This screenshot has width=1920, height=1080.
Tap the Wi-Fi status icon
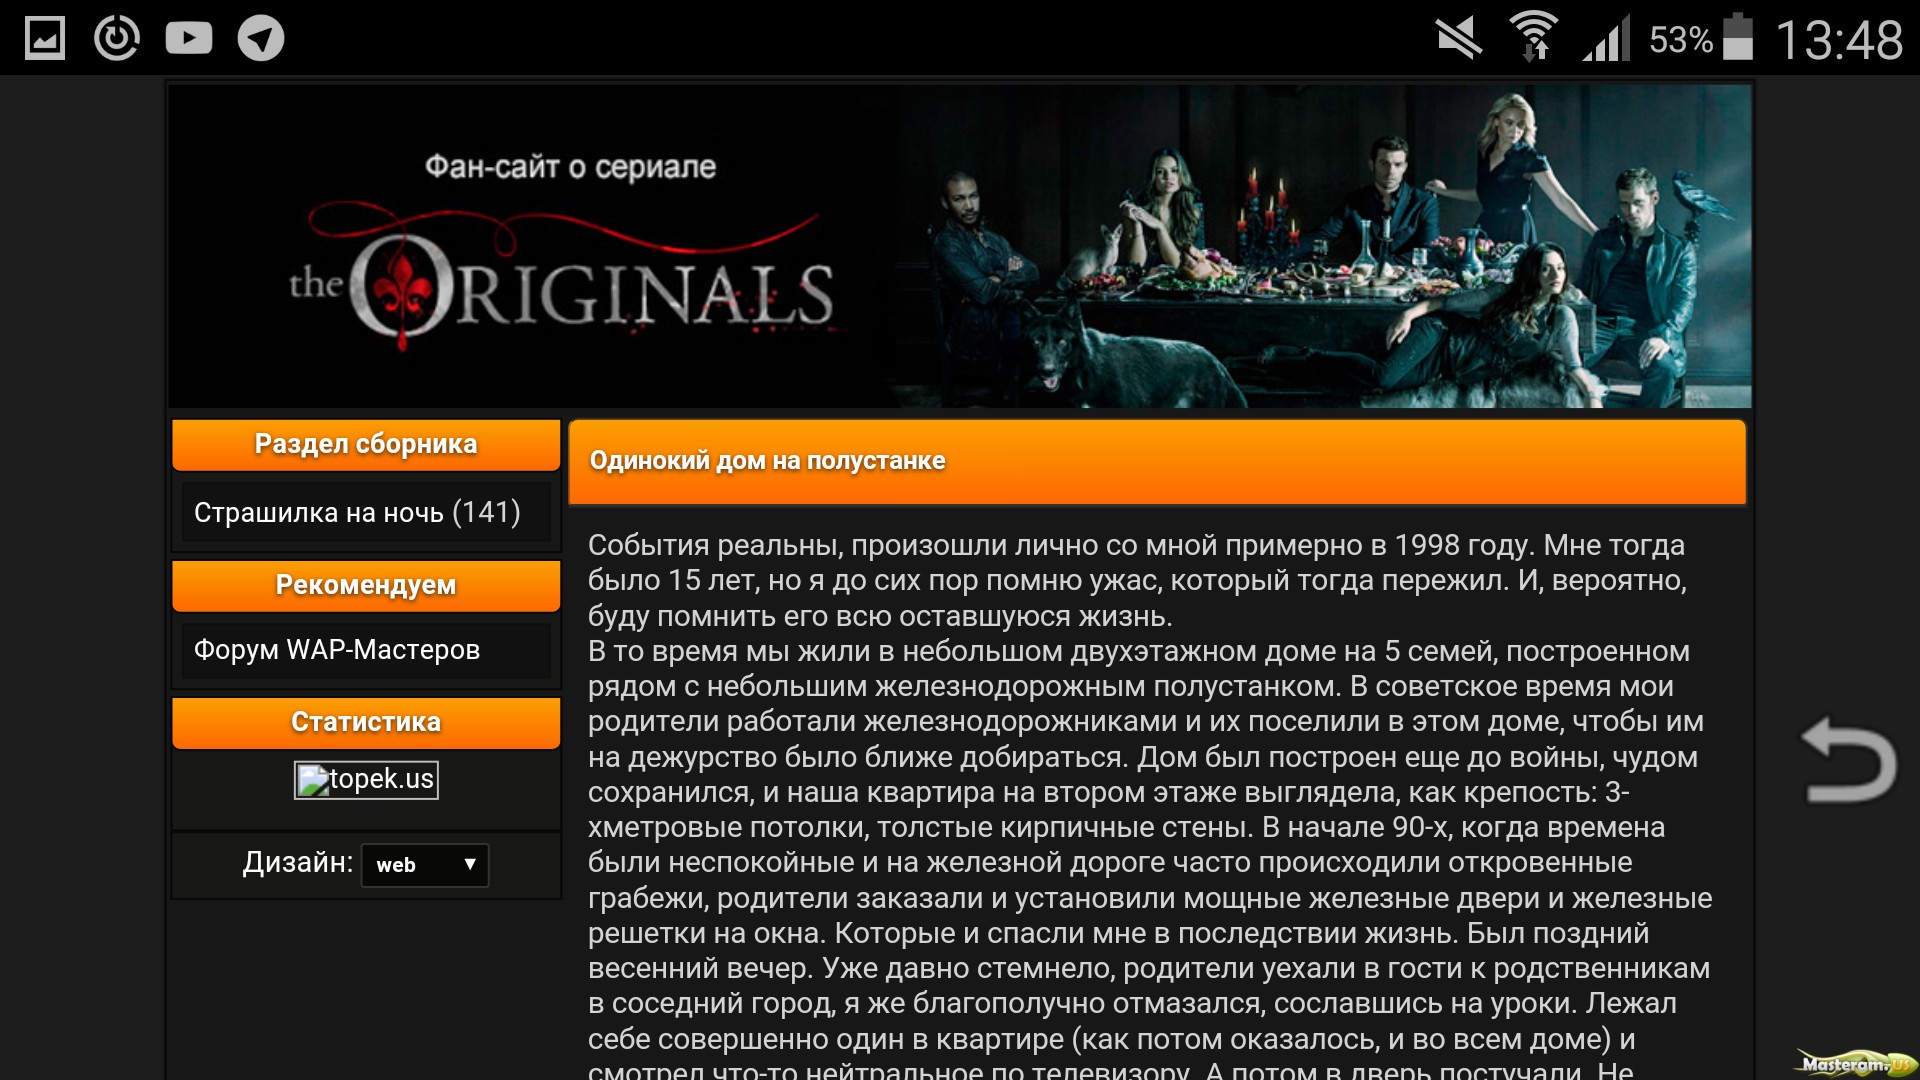click(x=1533, y=38)
